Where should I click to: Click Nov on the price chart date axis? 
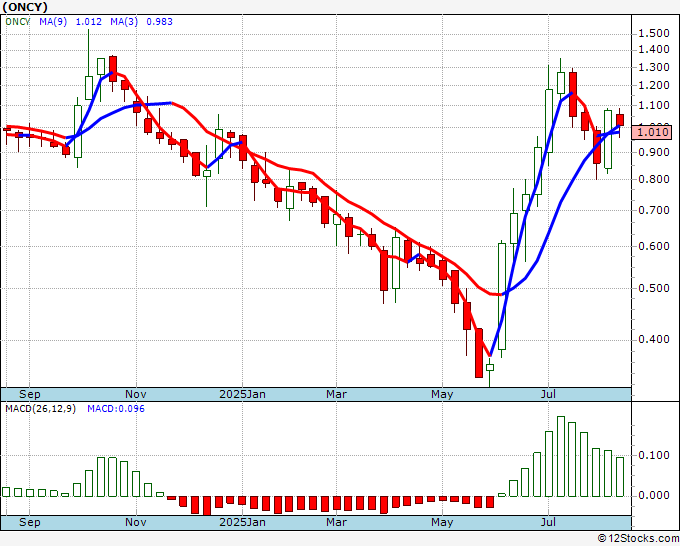coord(136,394)
